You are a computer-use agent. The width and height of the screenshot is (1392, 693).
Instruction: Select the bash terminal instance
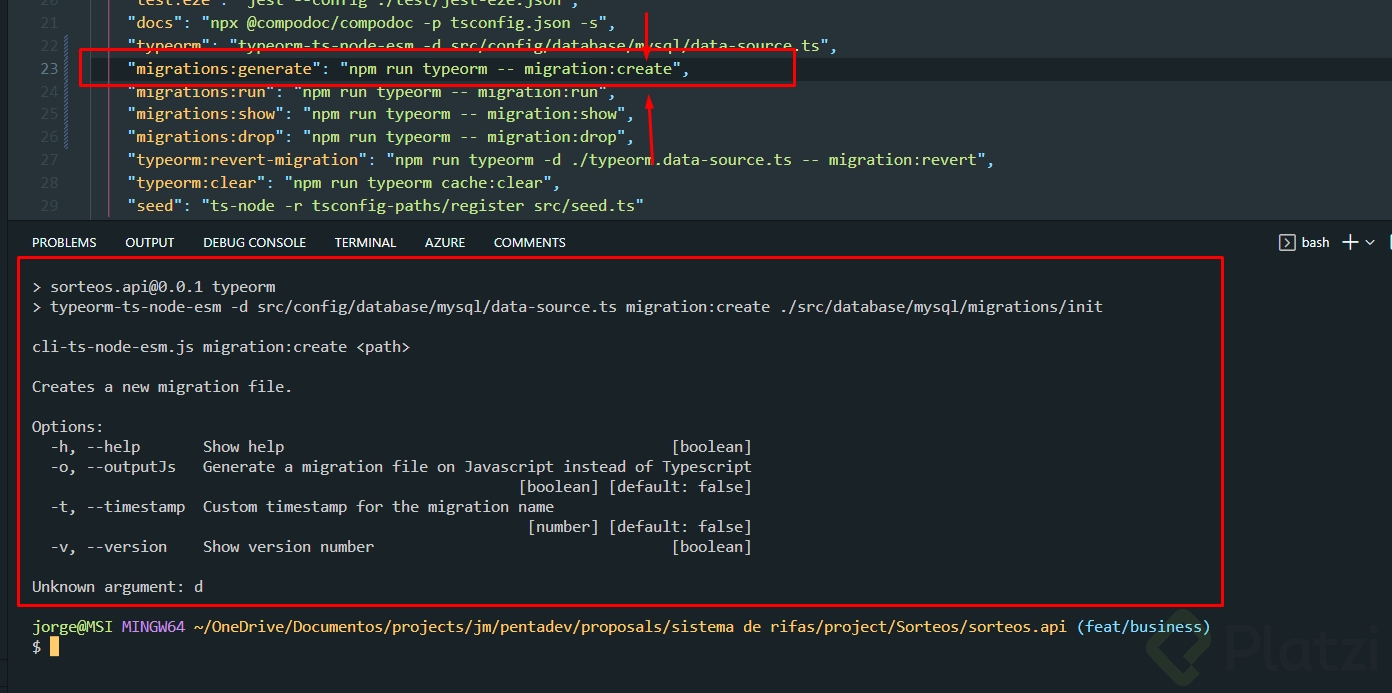click(x=1305, y=242)
